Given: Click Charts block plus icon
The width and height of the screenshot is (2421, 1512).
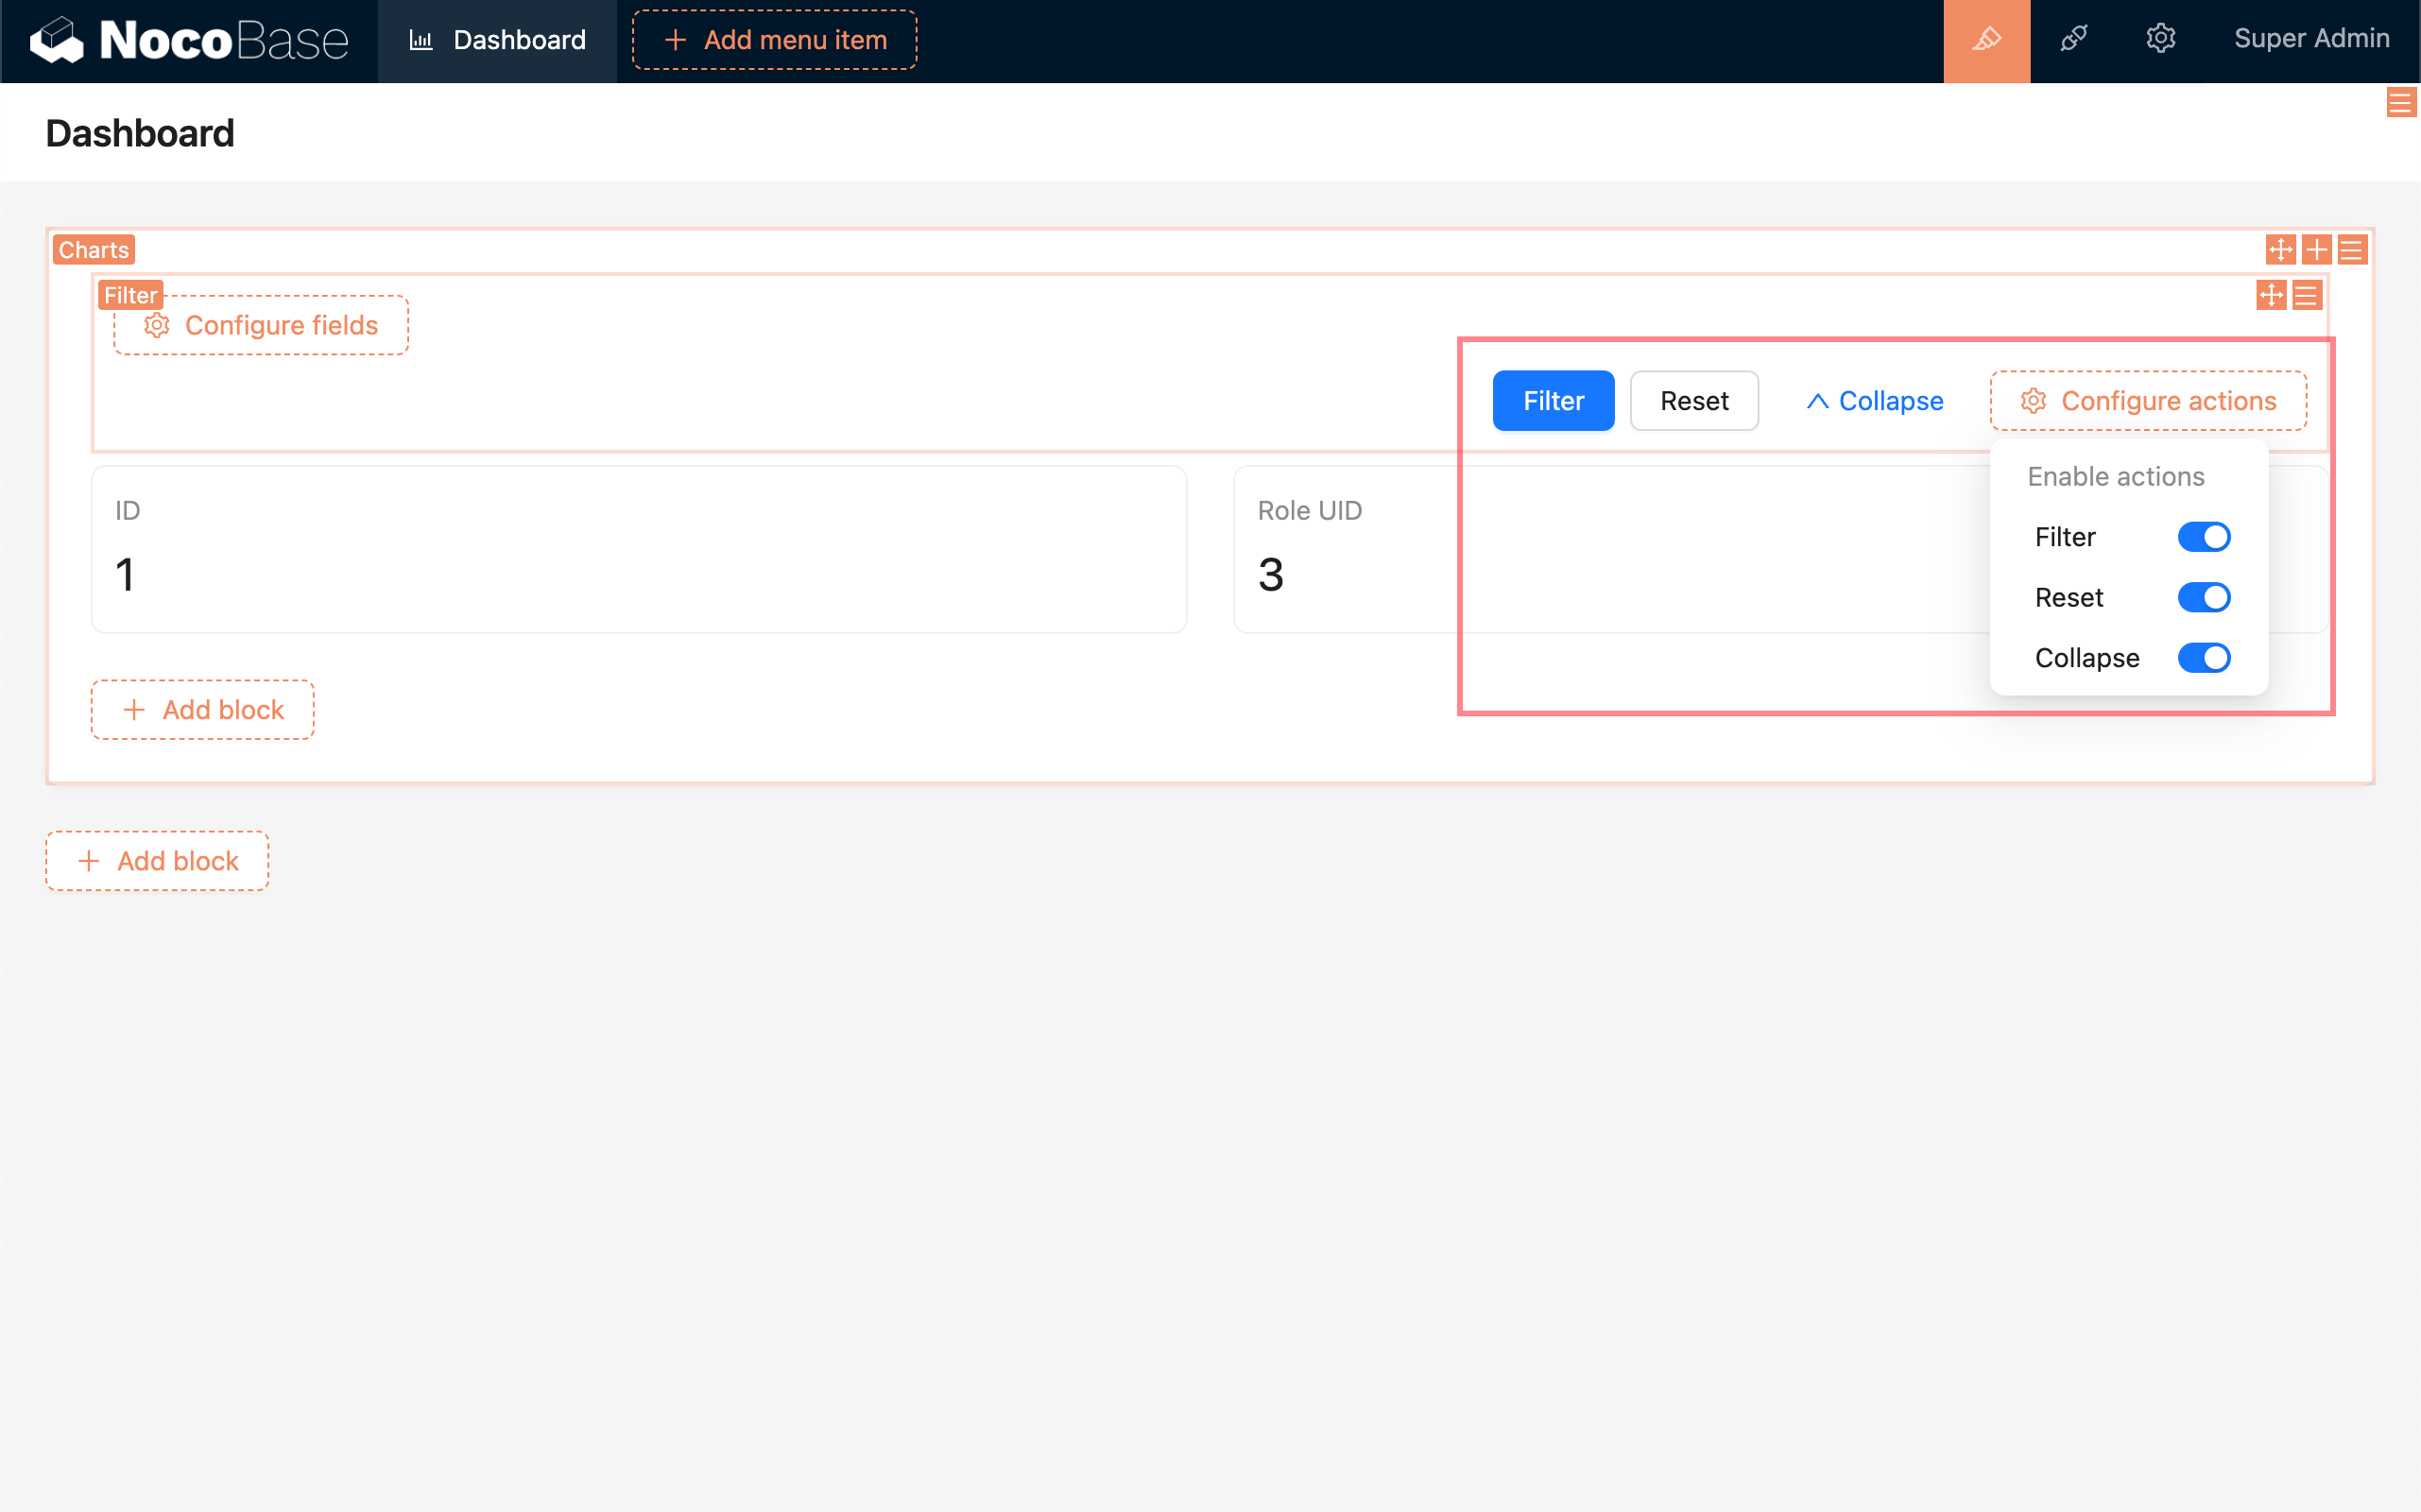Looking at the screenshot, I should pos(2316,249).
